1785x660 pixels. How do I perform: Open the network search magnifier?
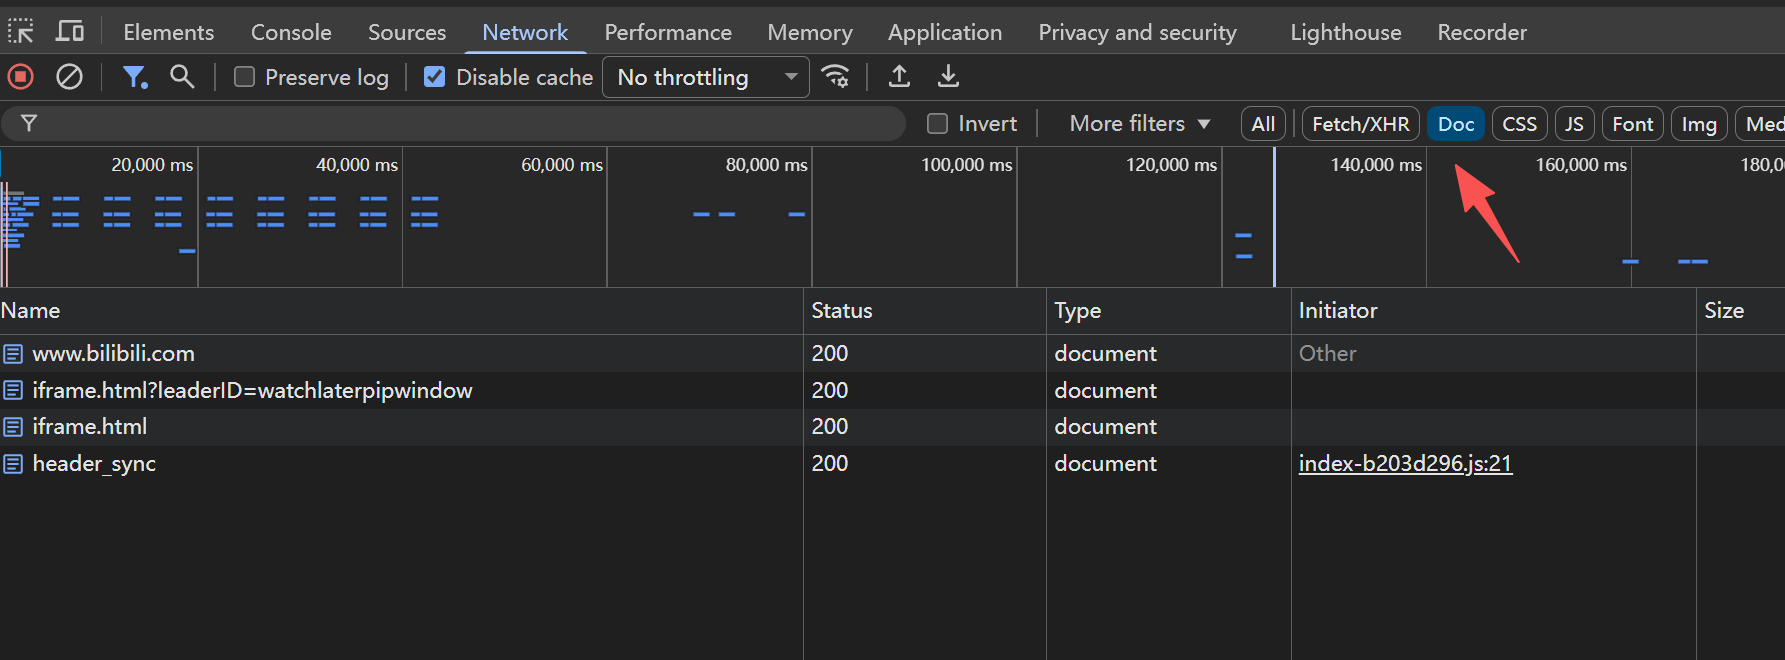pyautogui.click(x=182, y=77)
